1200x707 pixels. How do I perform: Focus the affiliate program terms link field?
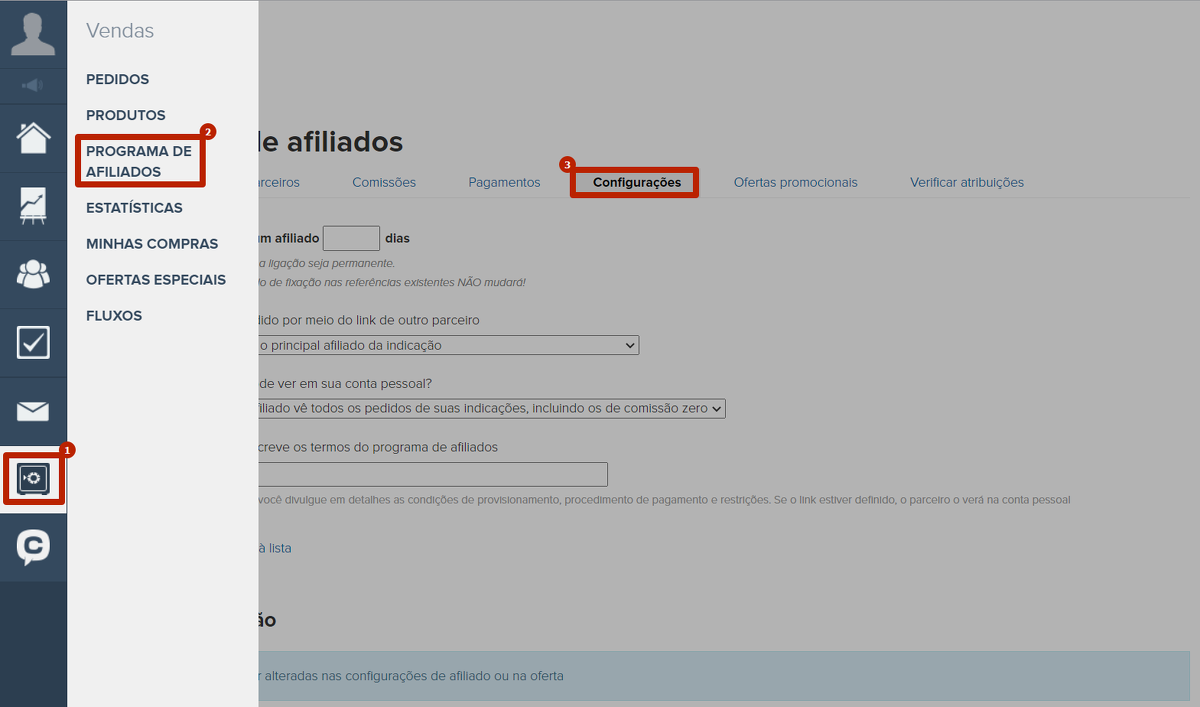(x=432, y=474)
